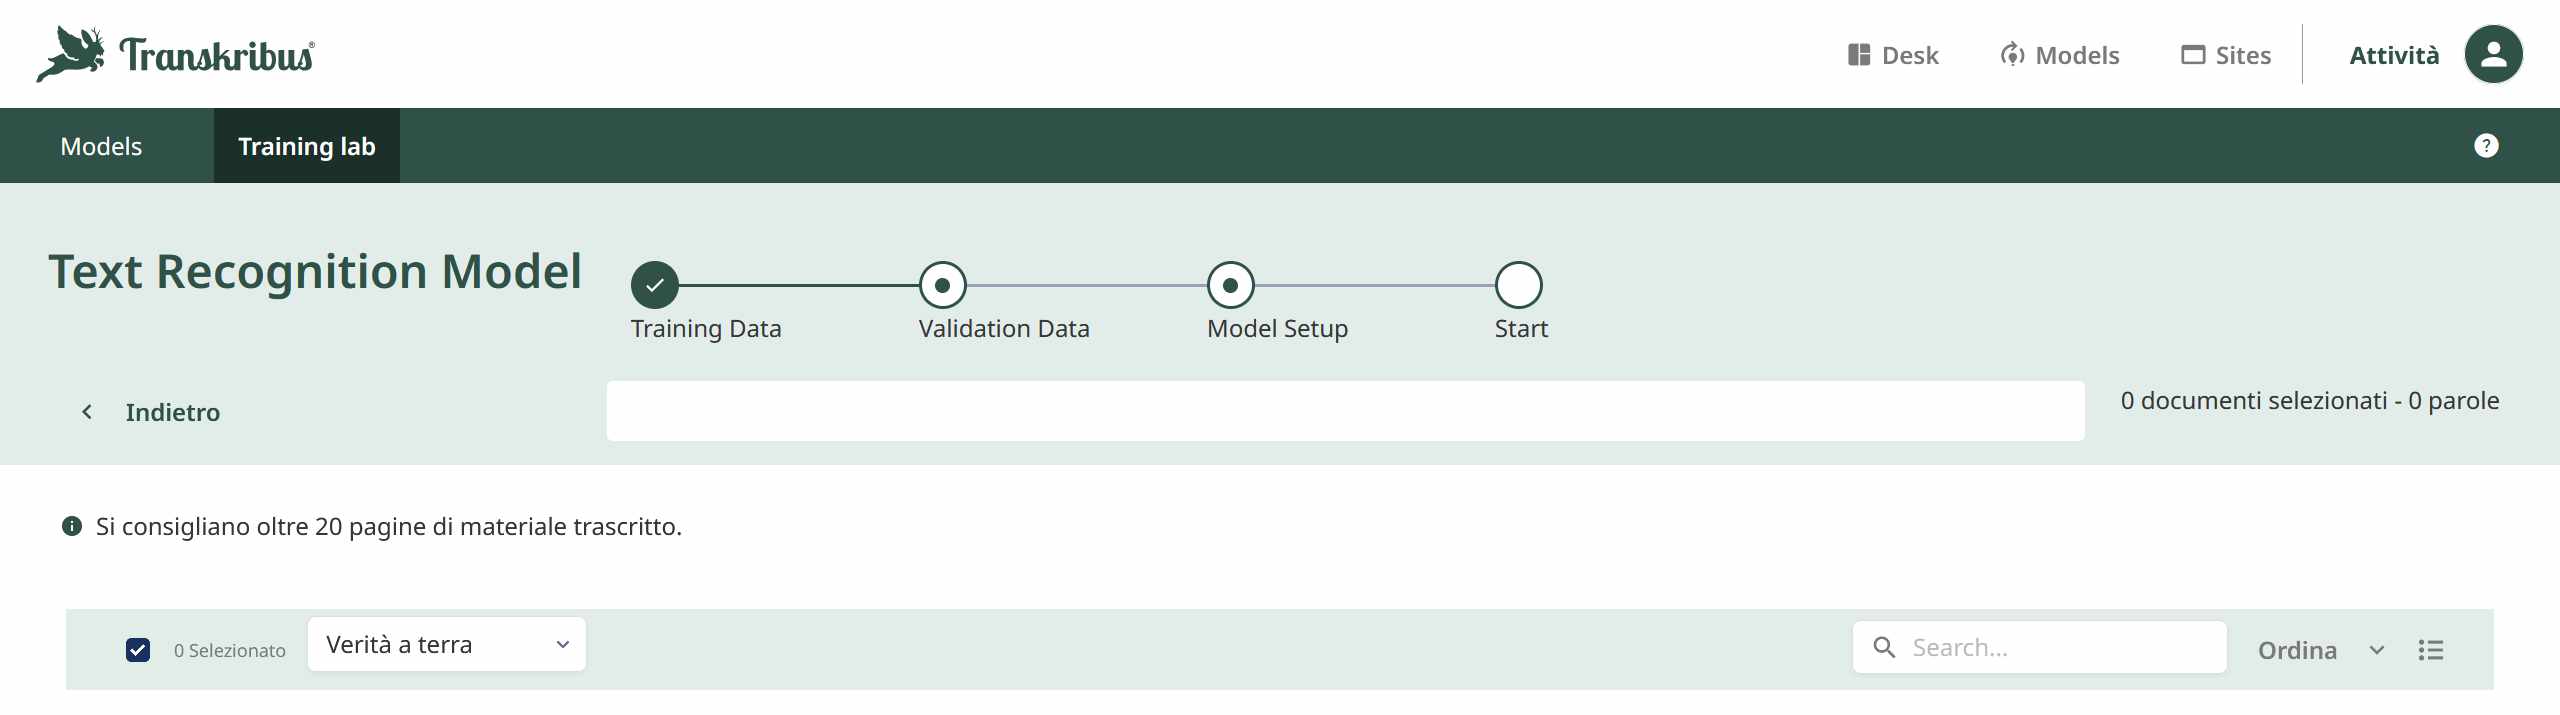The height and width of the screenshot is (715, 2560).
Task: Click the help question mark icon
Action: [x=2486, y=146]
